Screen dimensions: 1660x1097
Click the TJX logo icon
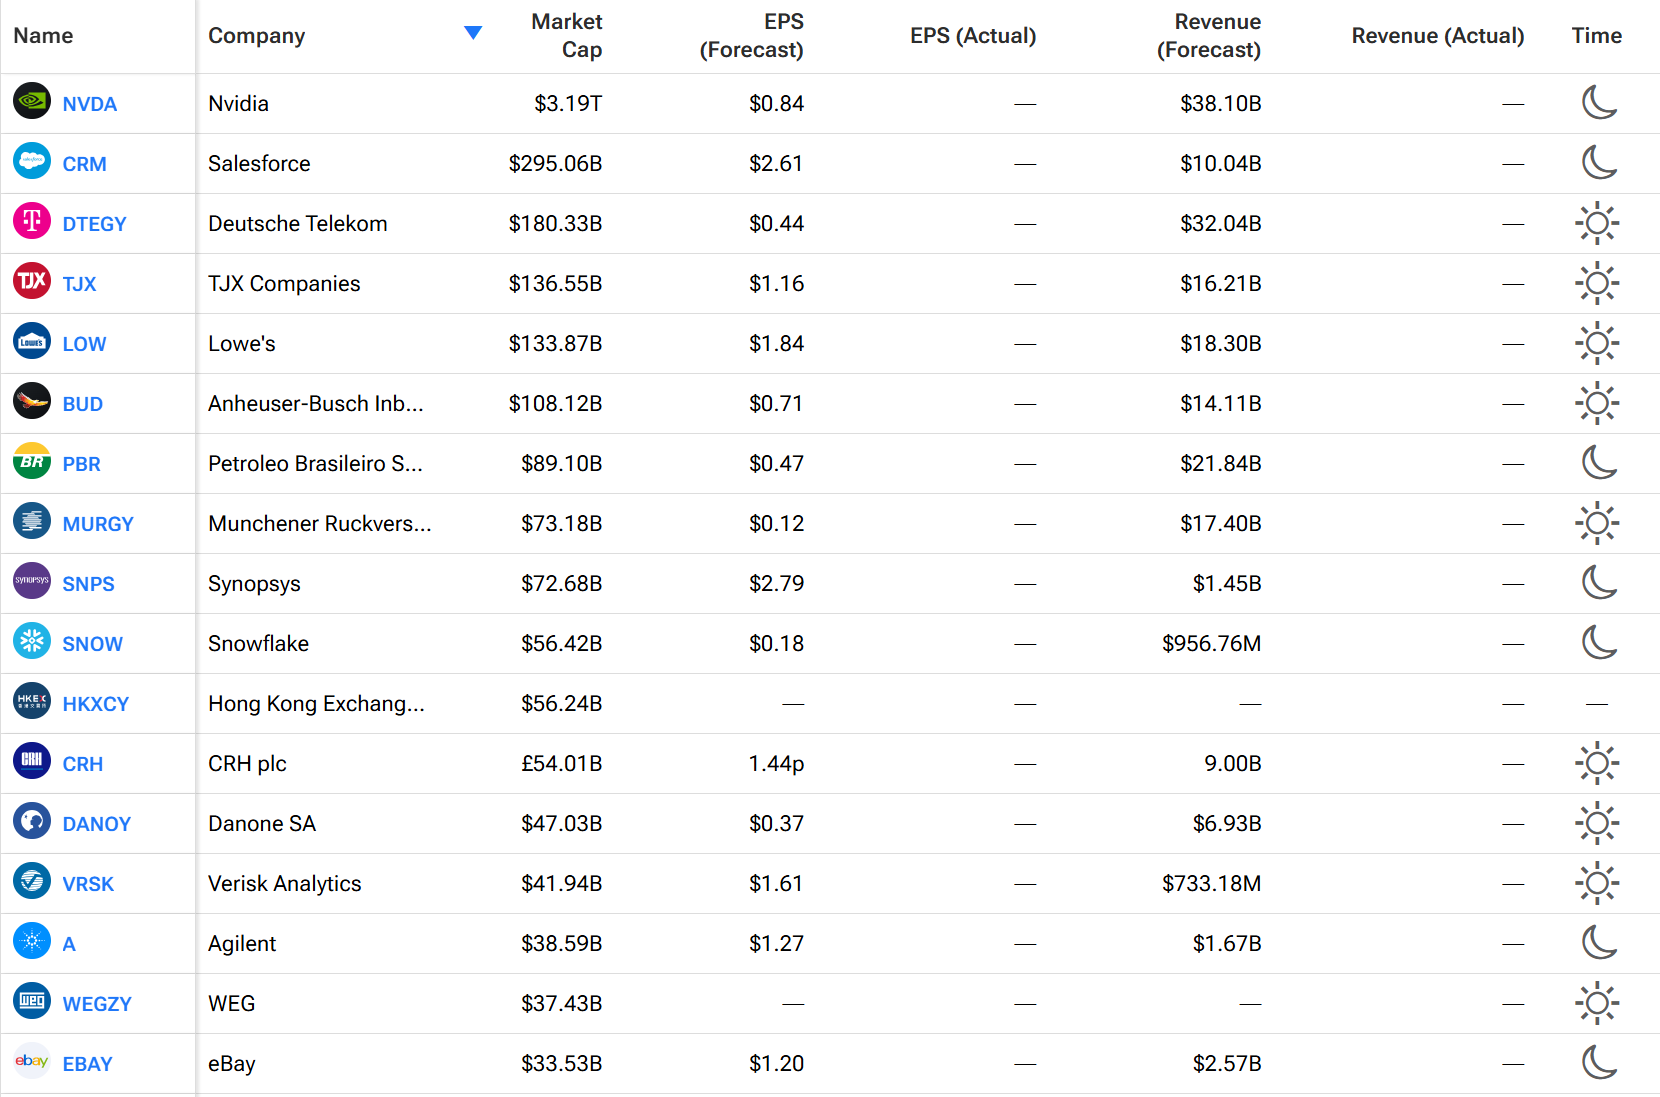pos(32,281)
